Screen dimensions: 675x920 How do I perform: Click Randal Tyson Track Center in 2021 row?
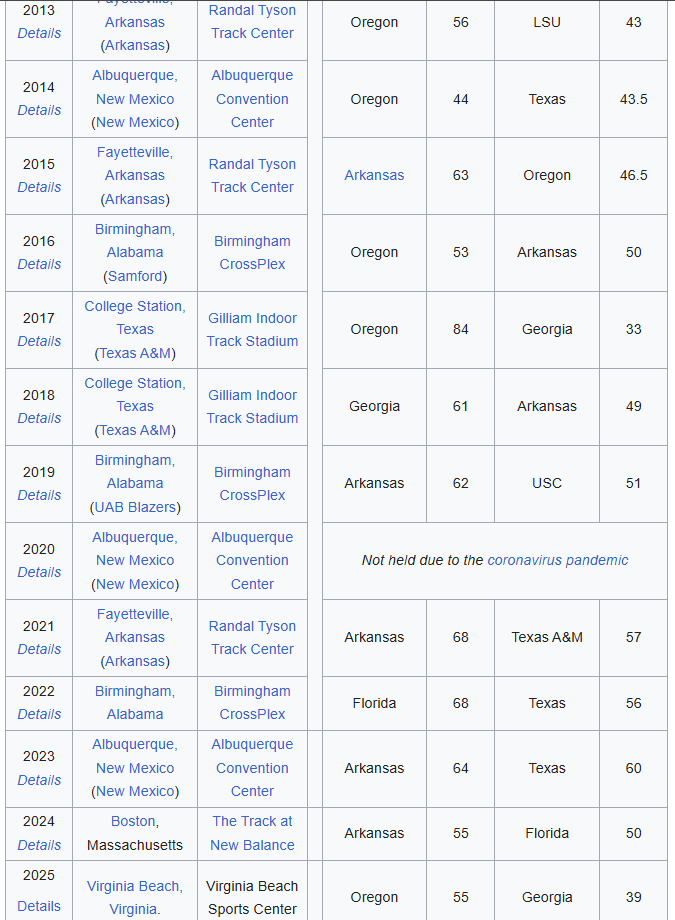pos(252,637)
